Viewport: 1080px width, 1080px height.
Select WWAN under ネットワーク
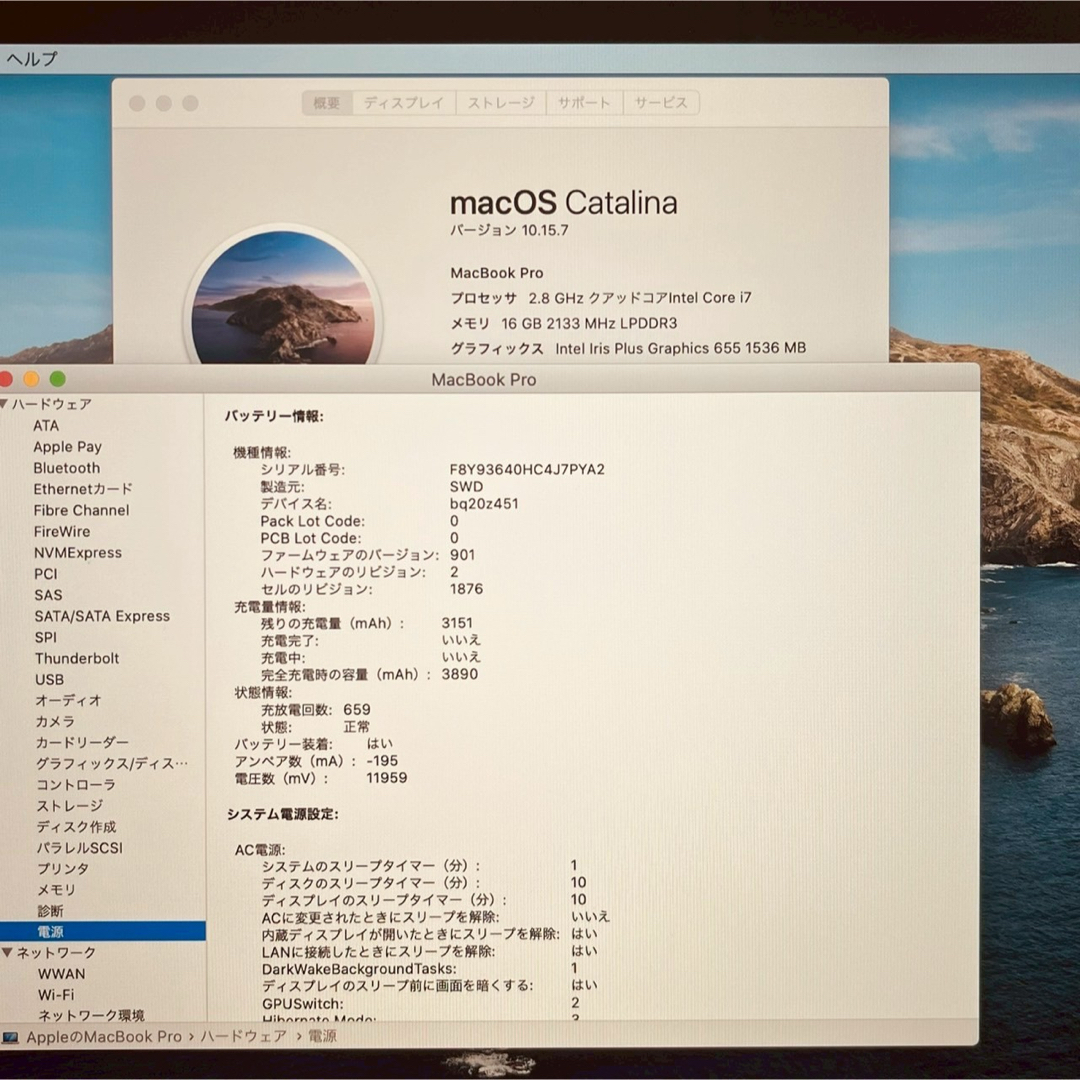click(62, 974)
